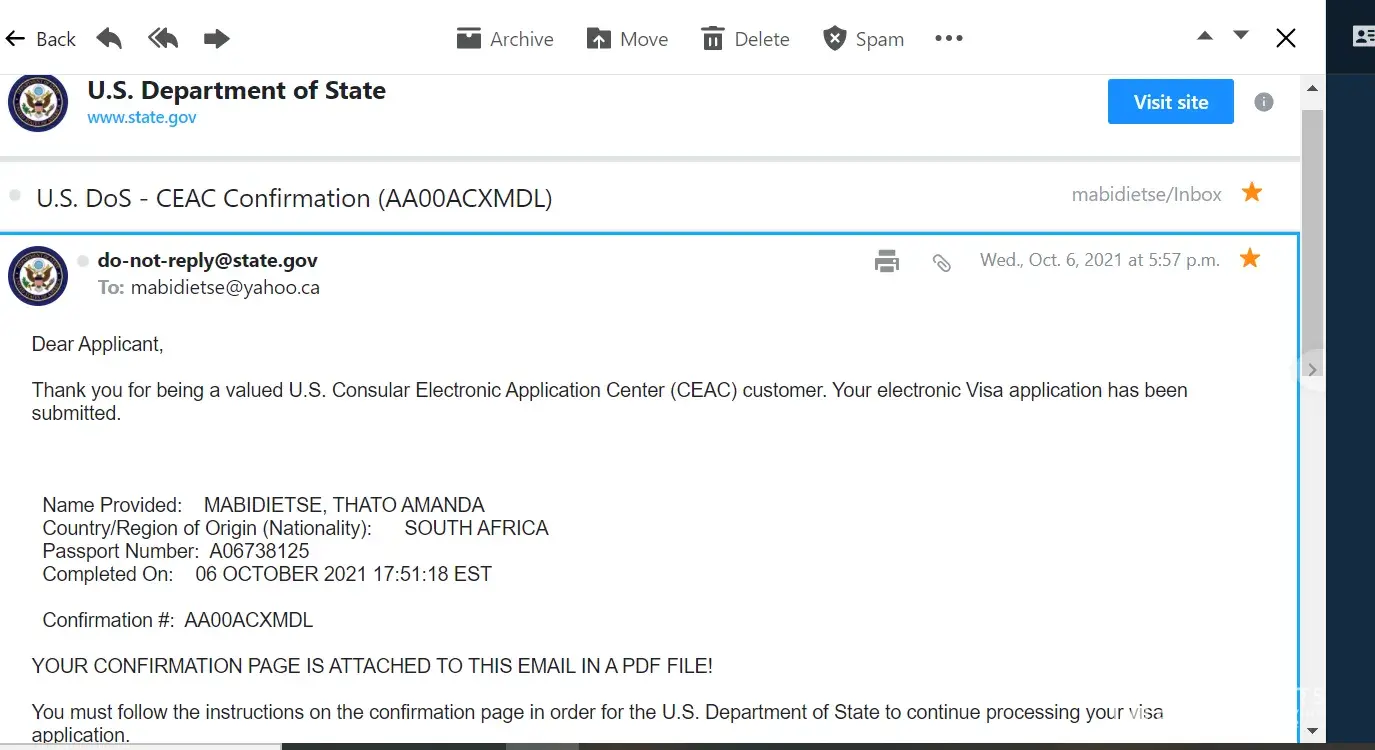Click the Reply arrow icon

109,39
